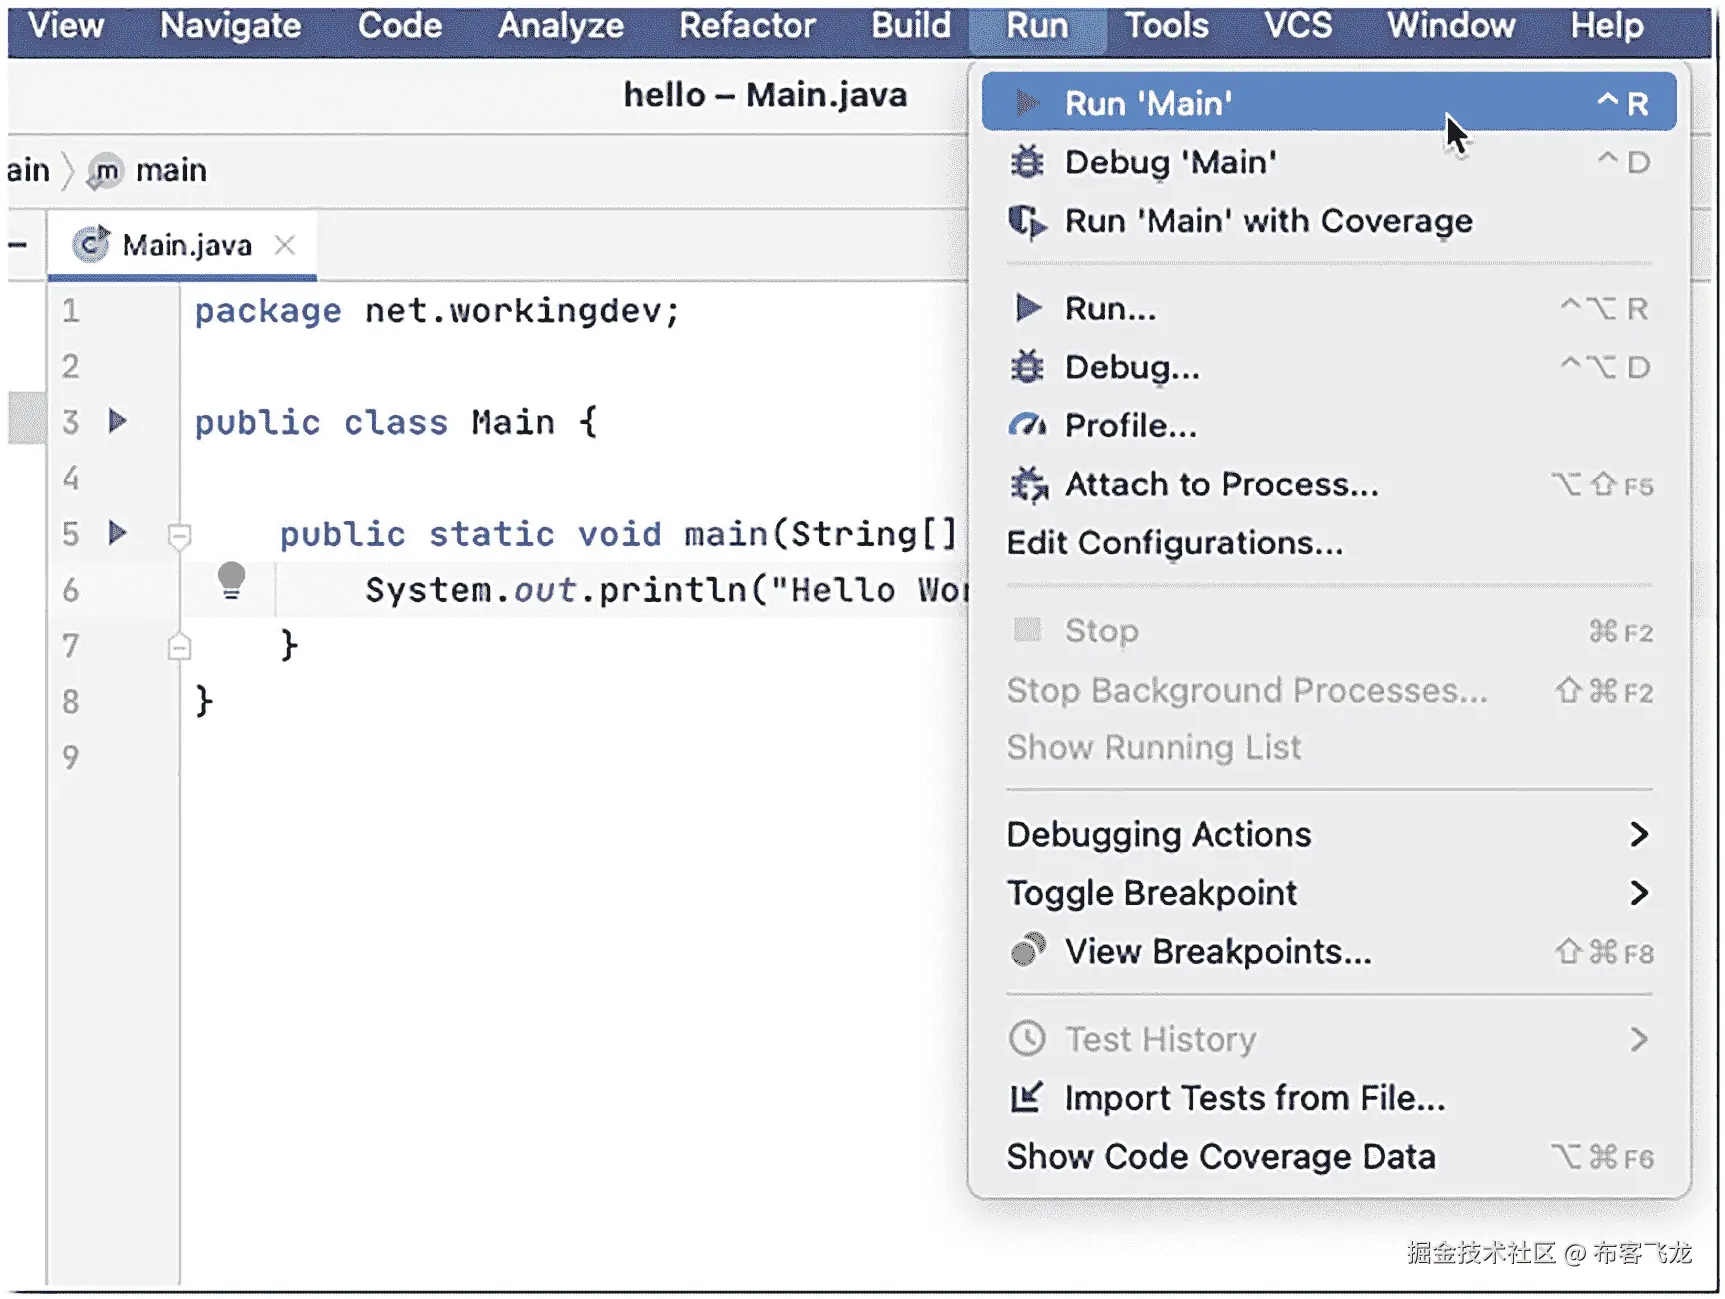Screen dimensions: 1725x1299
Task: Click the Run 'Main' play icon
Action: coord(1027,103)
